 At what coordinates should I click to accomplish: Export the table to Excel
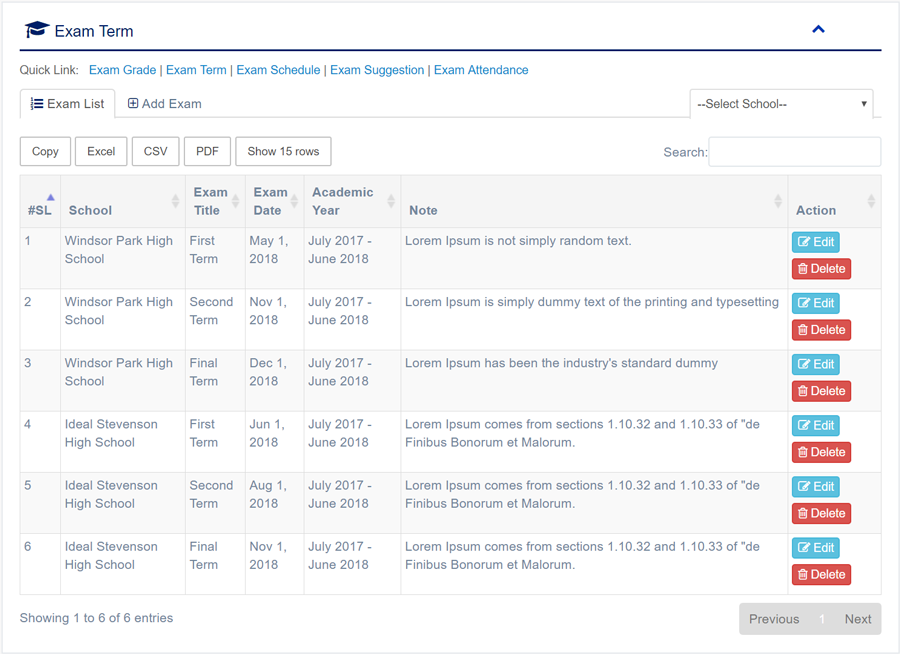pyautogui.click(x=101, y=152)
